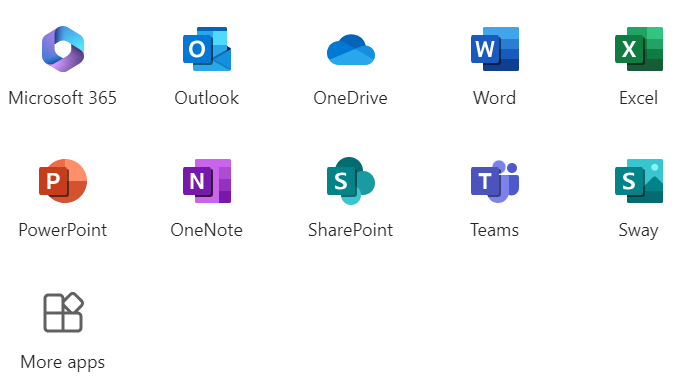
Task: Click the 'PowerPoint' text label
Action: point(62,230)
